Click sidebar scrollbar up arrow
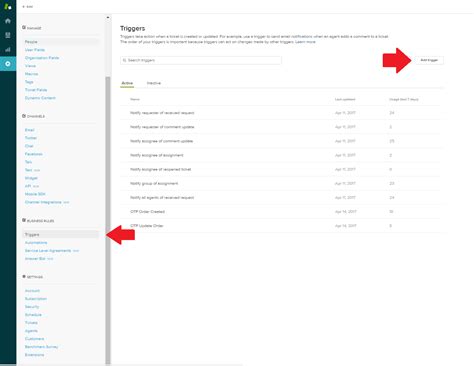 coord(108,17)
